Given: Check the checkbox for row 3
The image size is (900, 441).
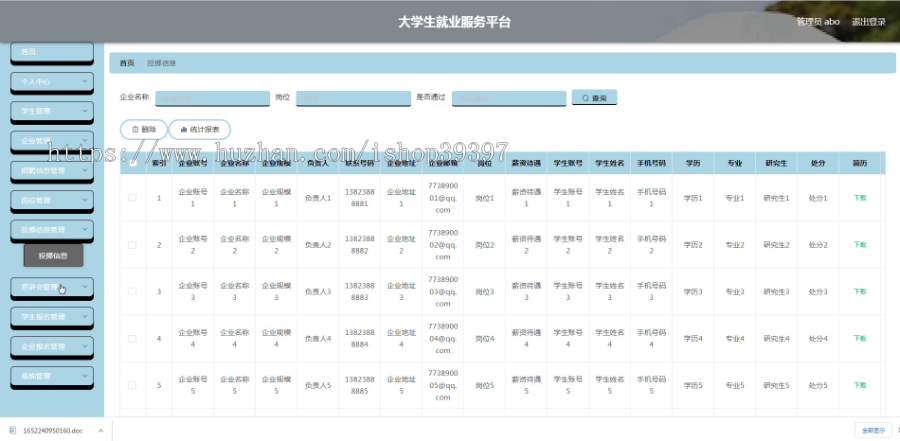Looking at the screenshot, I should pos(133,291).
